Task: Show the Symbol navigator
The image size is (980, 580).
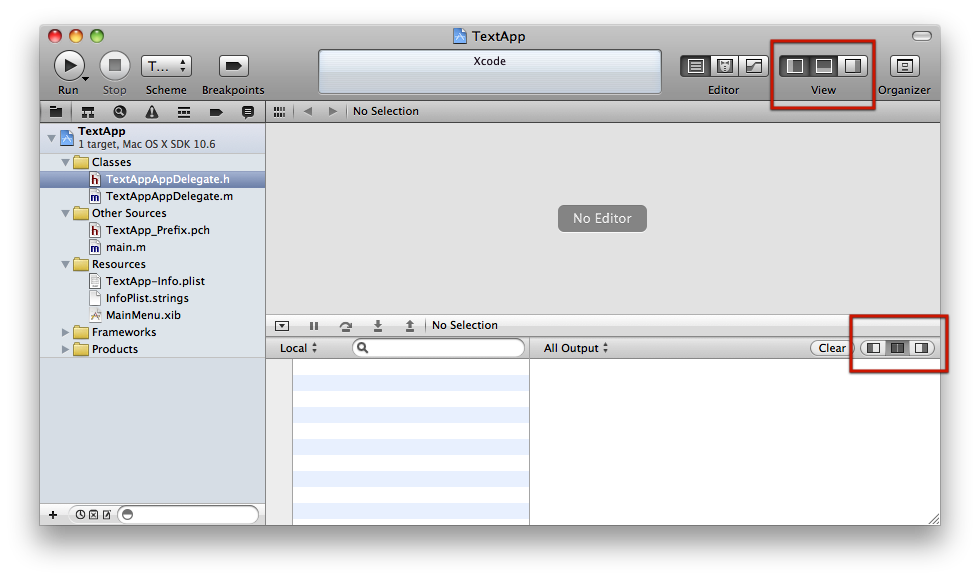Action: point(88,112)
